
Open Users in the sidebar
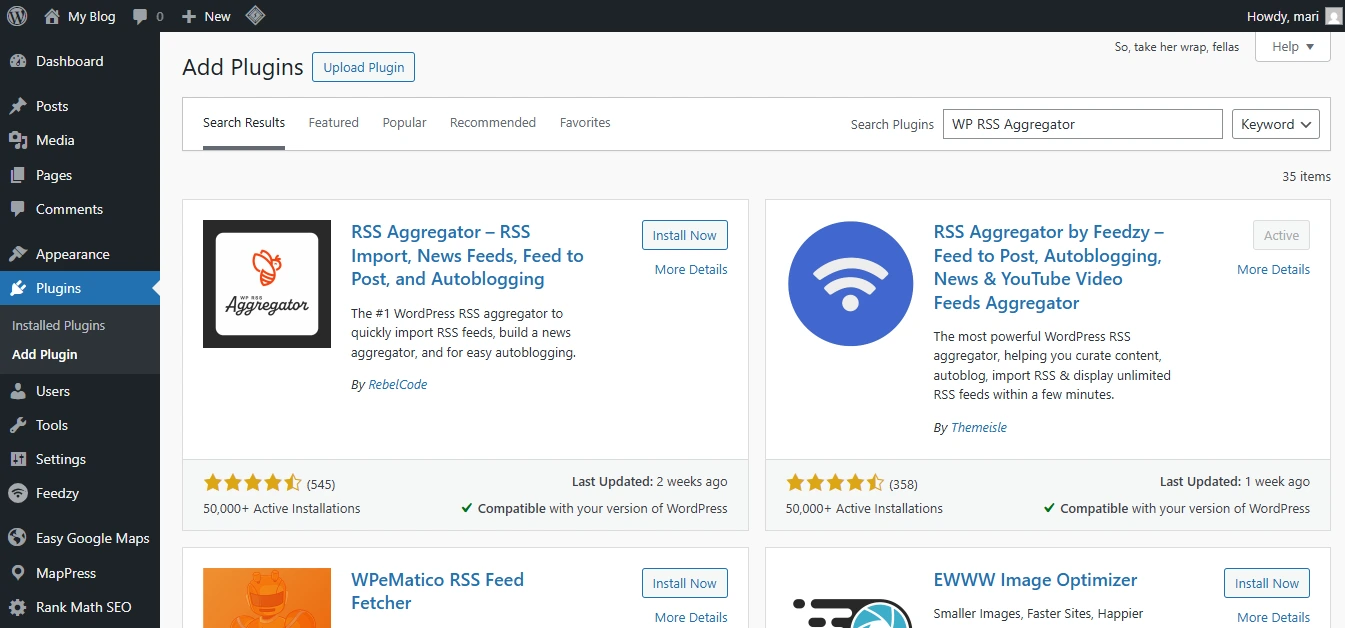(80, 391)
